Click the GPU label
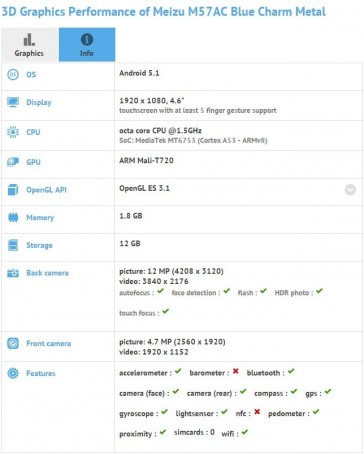The image size is (364, 454). (33, 162)
